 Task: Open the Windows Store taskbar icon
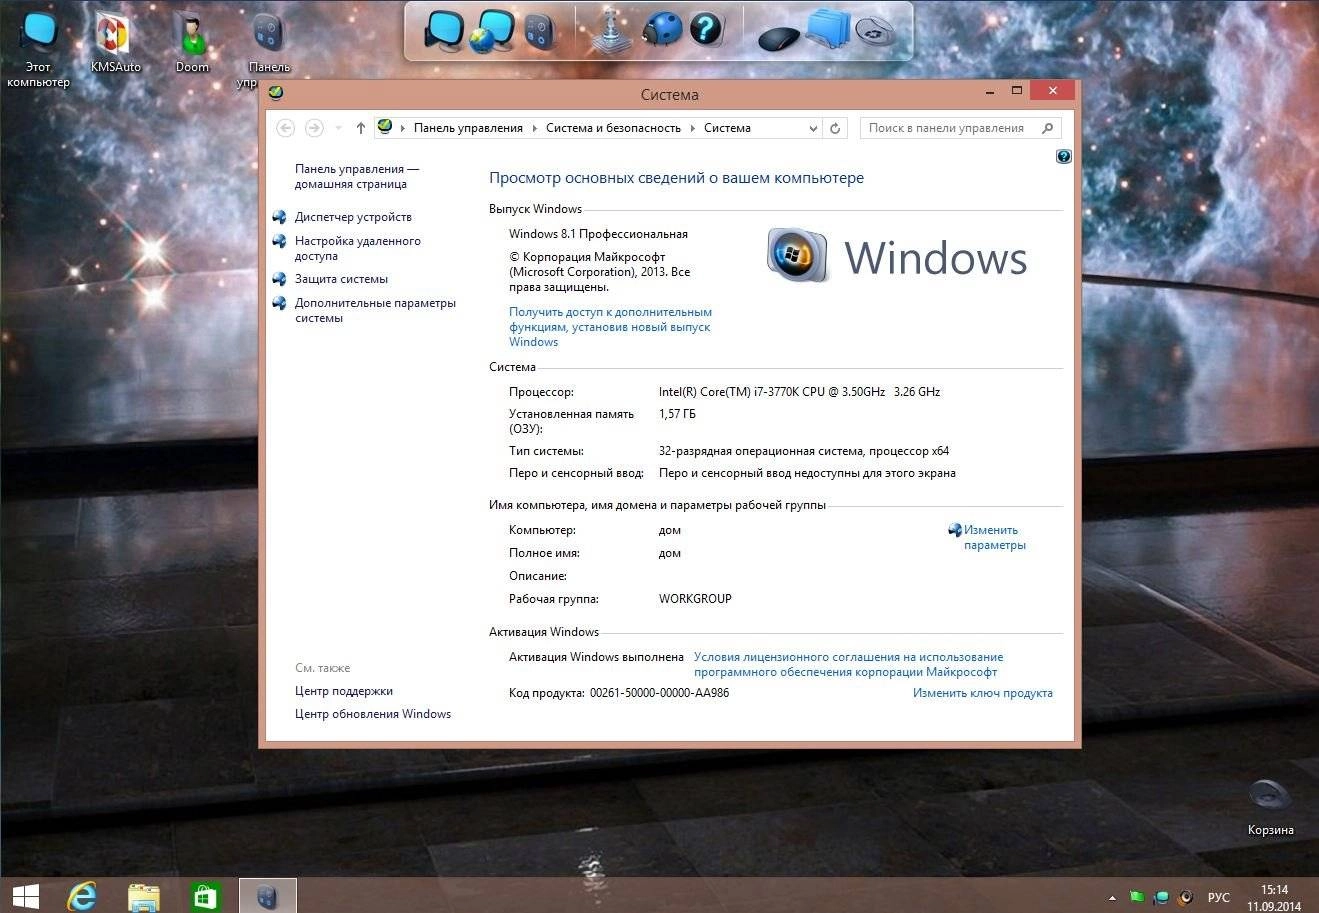(206, 896)
